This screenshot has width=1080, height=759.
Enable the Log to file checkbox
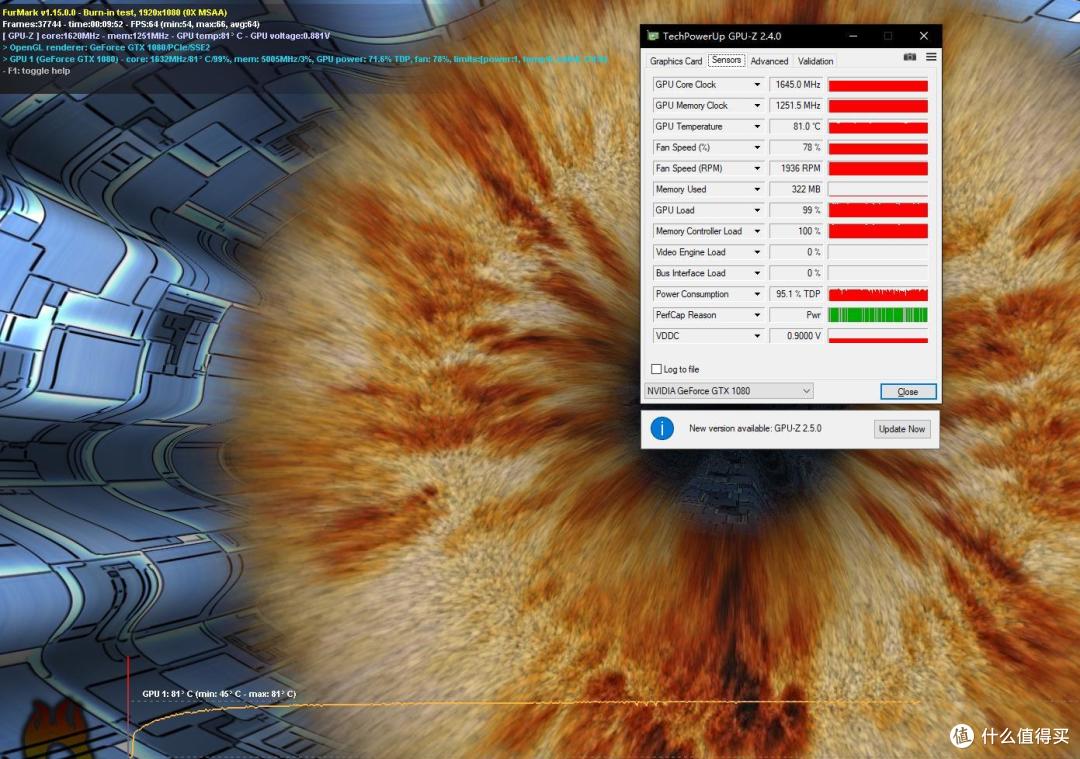pyautogui.click(x=656, y=369)
